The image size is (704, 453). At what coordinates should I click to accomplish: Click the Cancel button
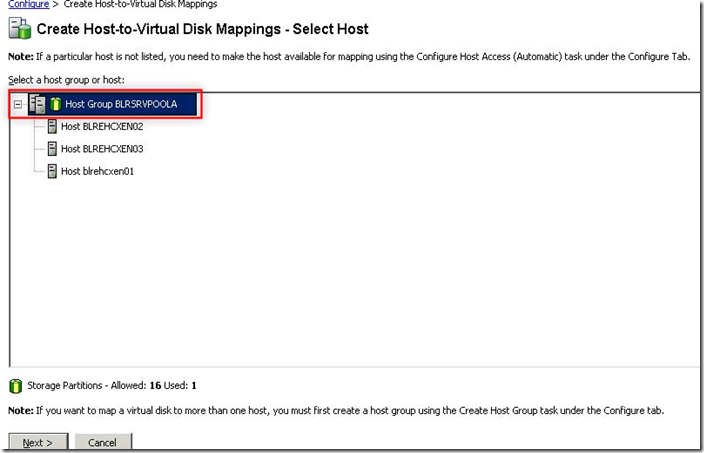103,442
